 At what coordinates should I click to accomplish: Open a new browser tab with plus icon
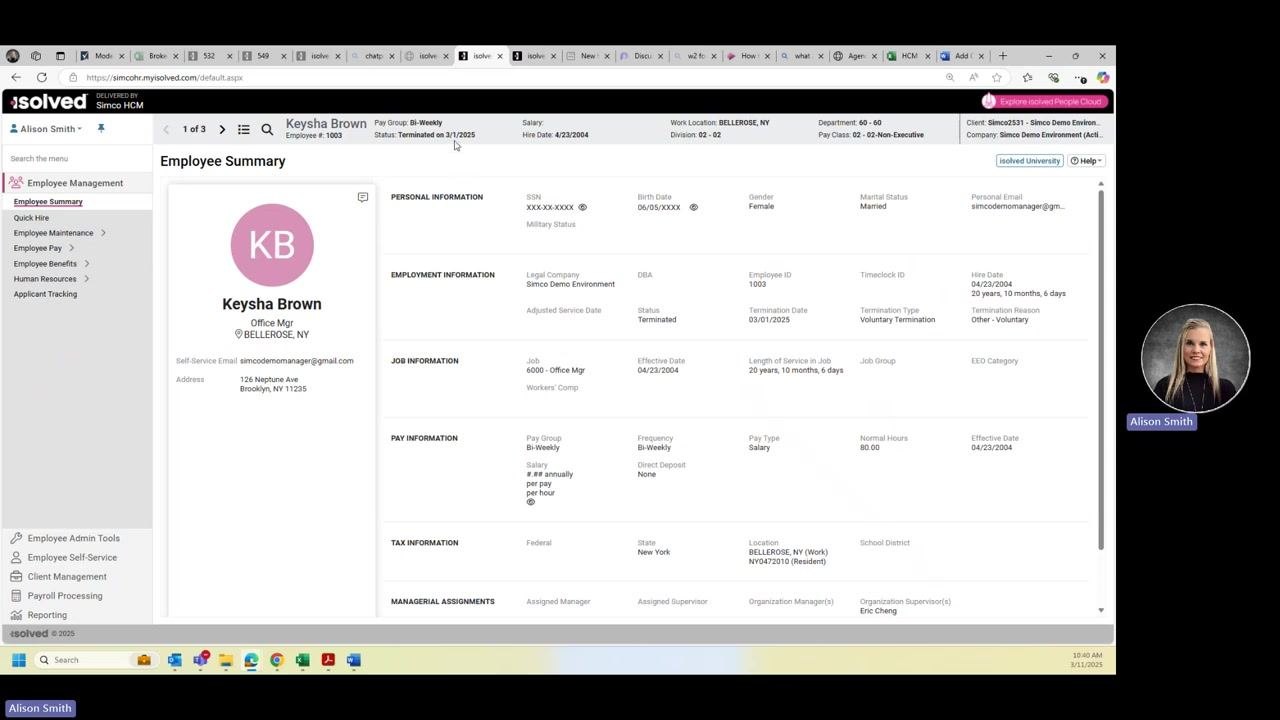click(x=1003, y=56)
